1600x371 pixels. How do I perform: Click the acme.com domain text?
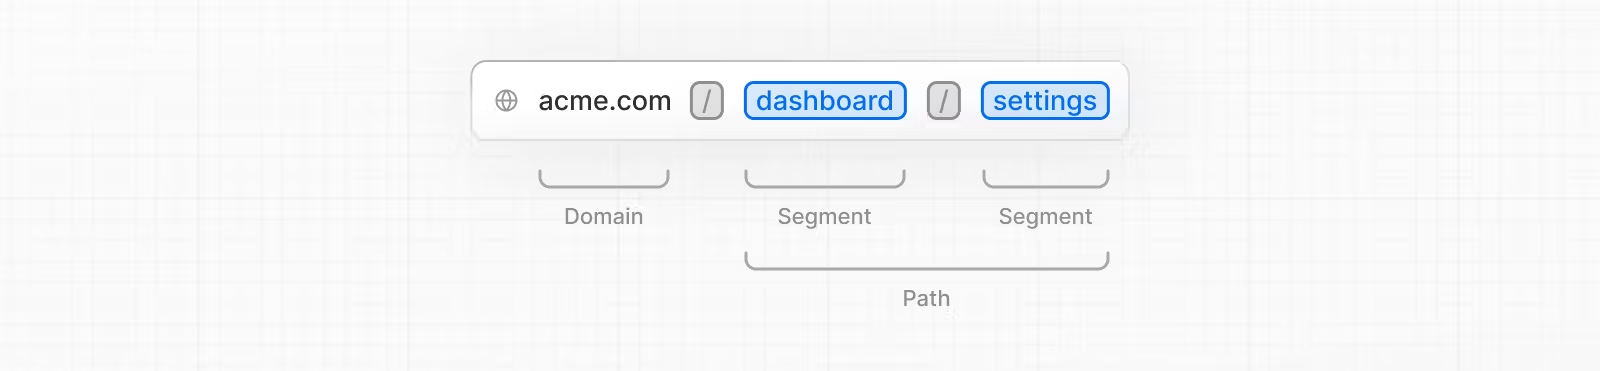[x=605, y=101]
